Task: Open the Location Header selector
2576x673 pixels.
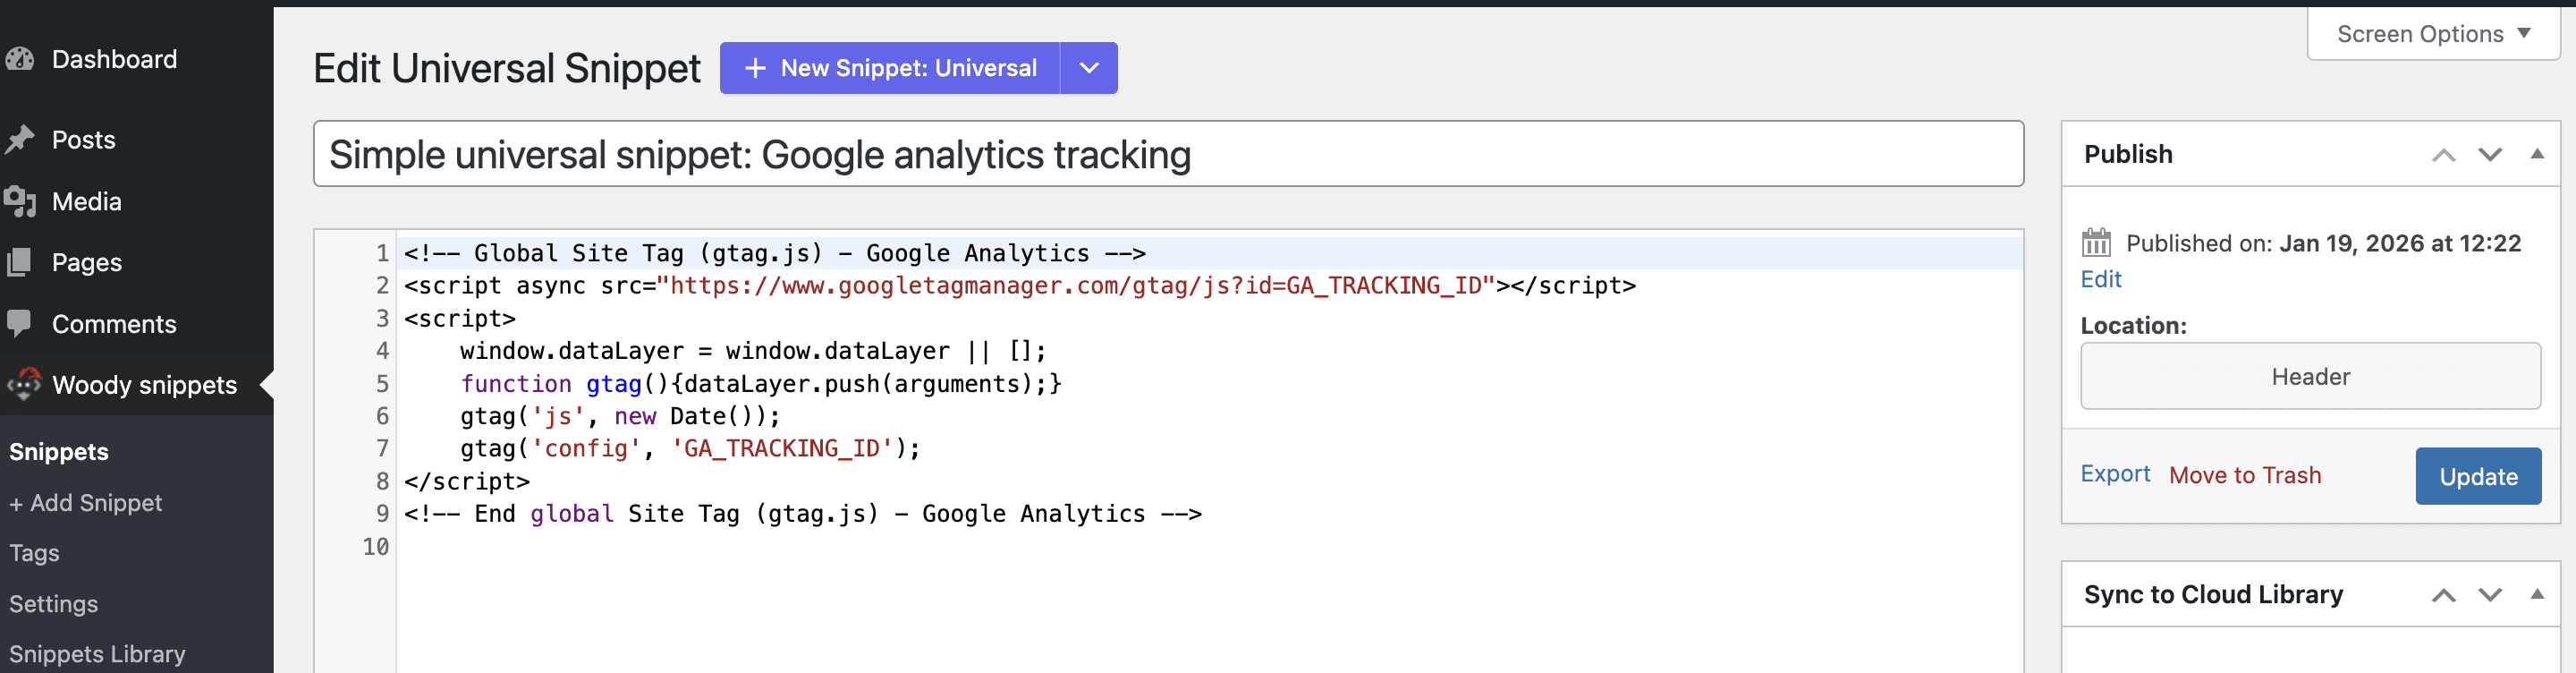Action: (2310, 377)
